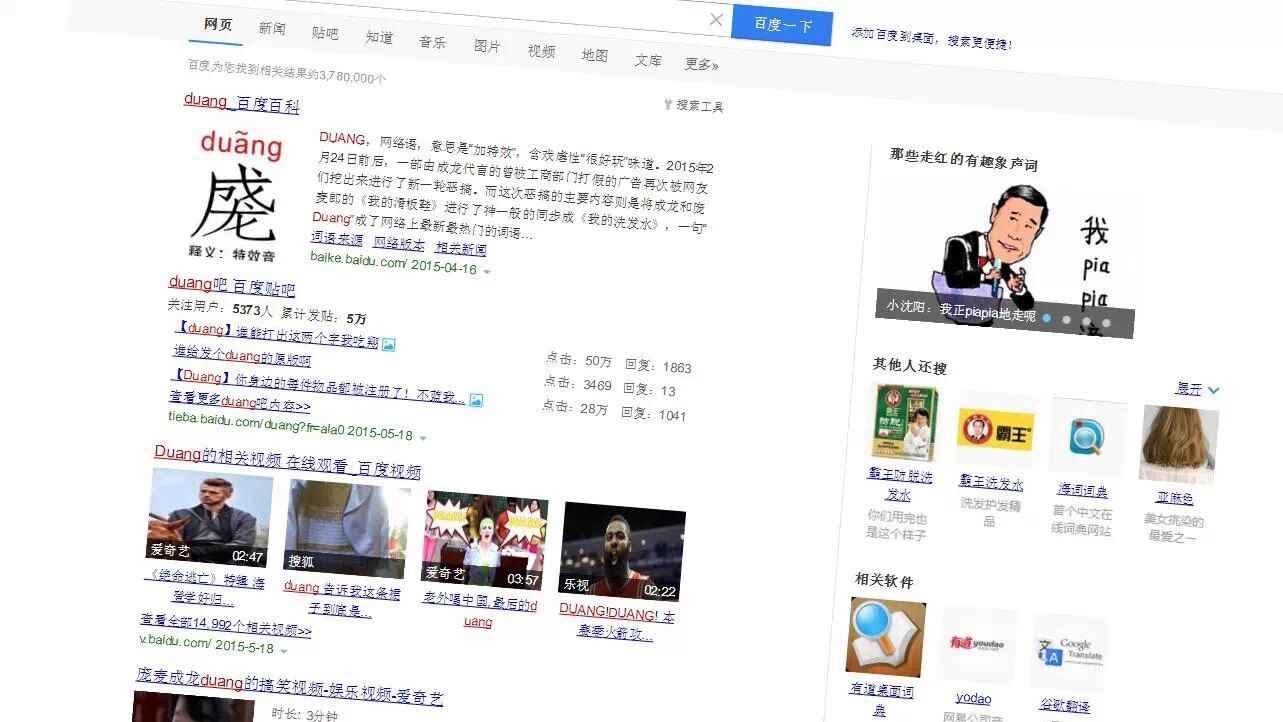Expand 更多 search categories
Image resolution: width=1283 pixels, height=722 pixels.
(x=701, y=64)
